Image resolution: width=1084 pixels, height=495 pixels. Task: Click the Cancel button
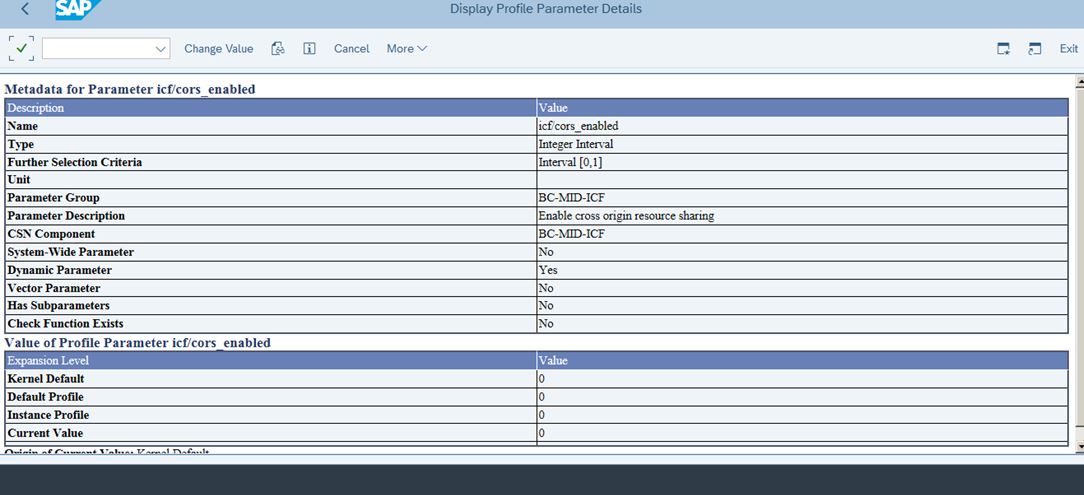[351, 48]
